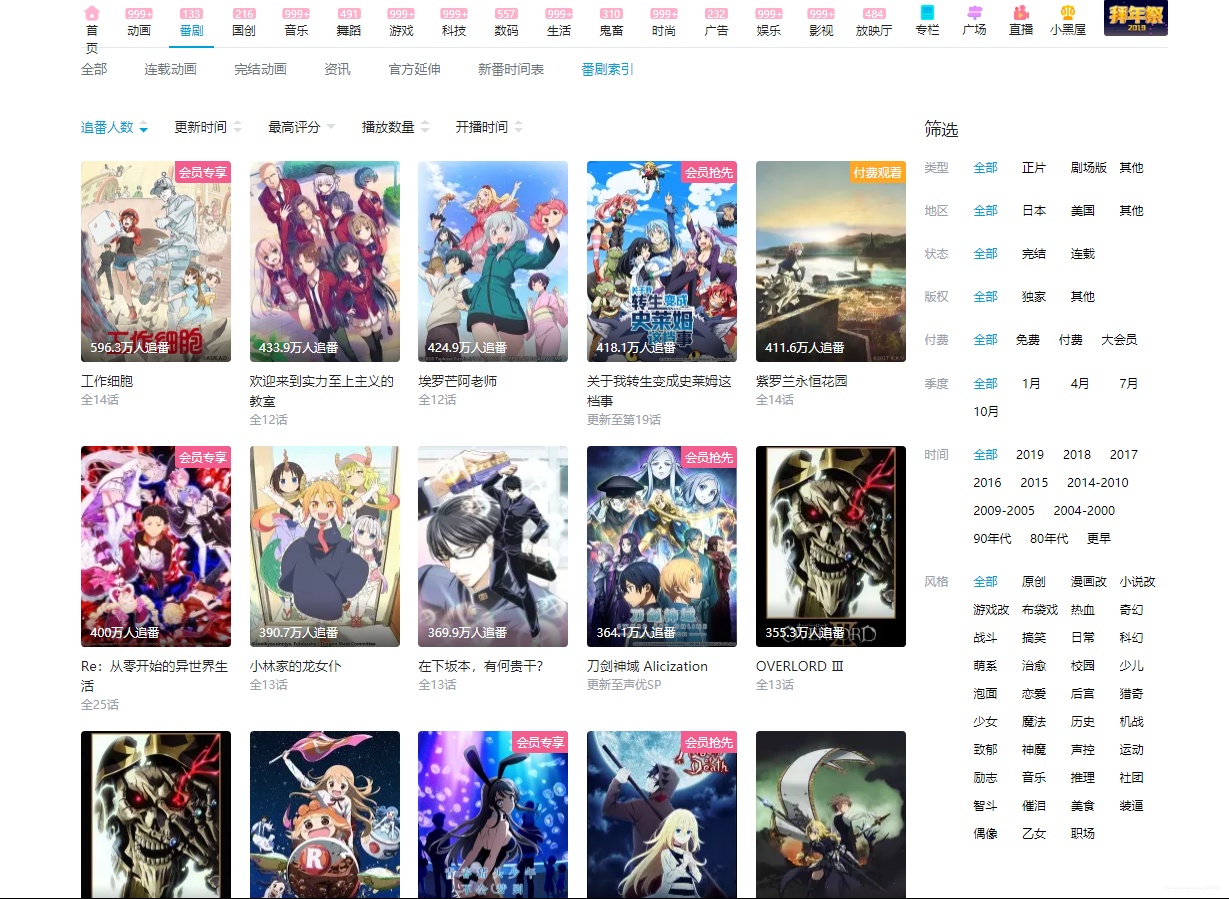Open the 拜年祭 2019 banner
Viewport: 1229px width, 899px height.
(1135, 18)
